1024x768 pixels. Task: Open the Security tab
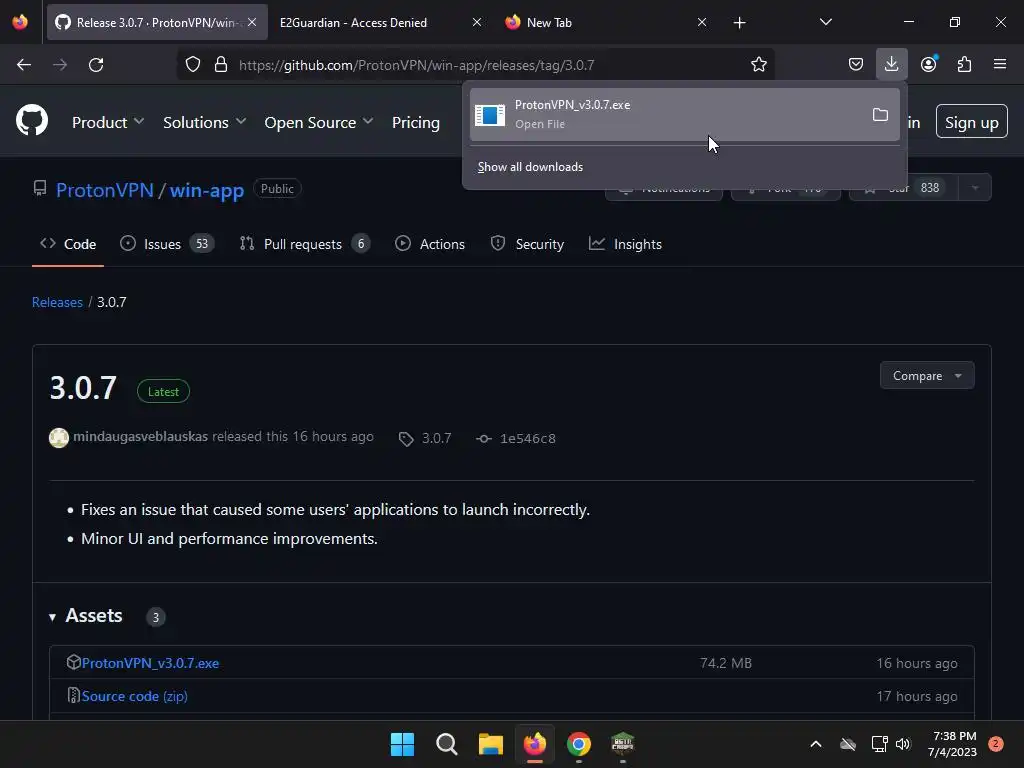coord(527,244)
